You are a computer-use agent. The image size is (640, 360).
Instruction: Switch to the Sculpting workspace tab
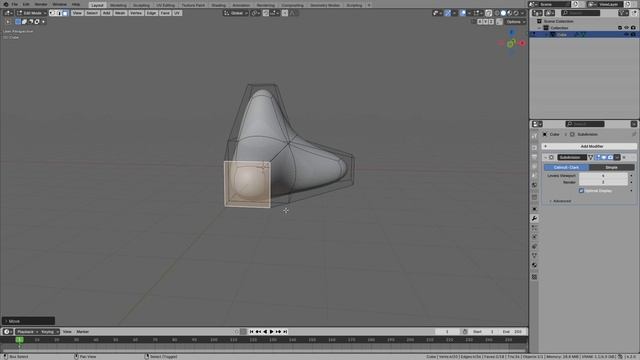click(x=141, y=5)
